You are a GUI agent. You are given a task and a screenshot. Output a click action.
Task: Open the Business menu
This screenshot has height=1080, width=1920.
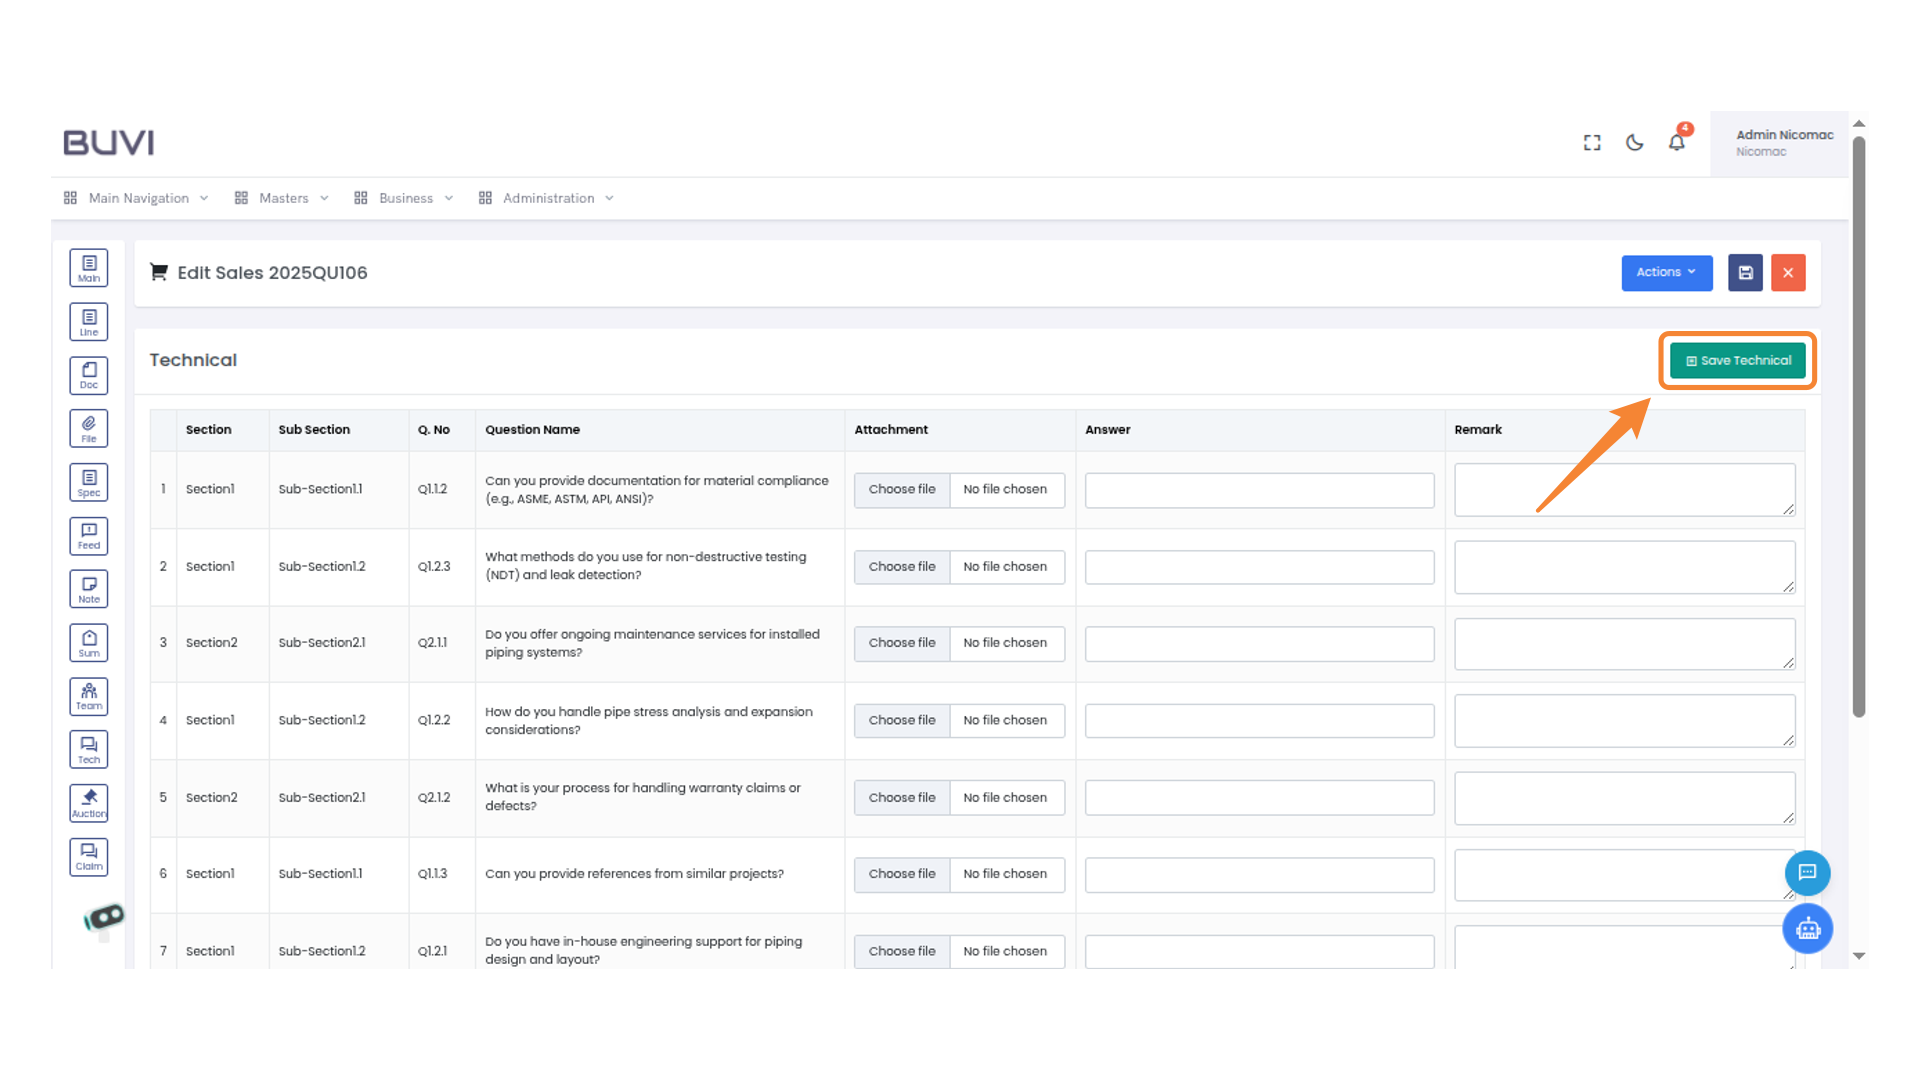[x=404, y=198]
